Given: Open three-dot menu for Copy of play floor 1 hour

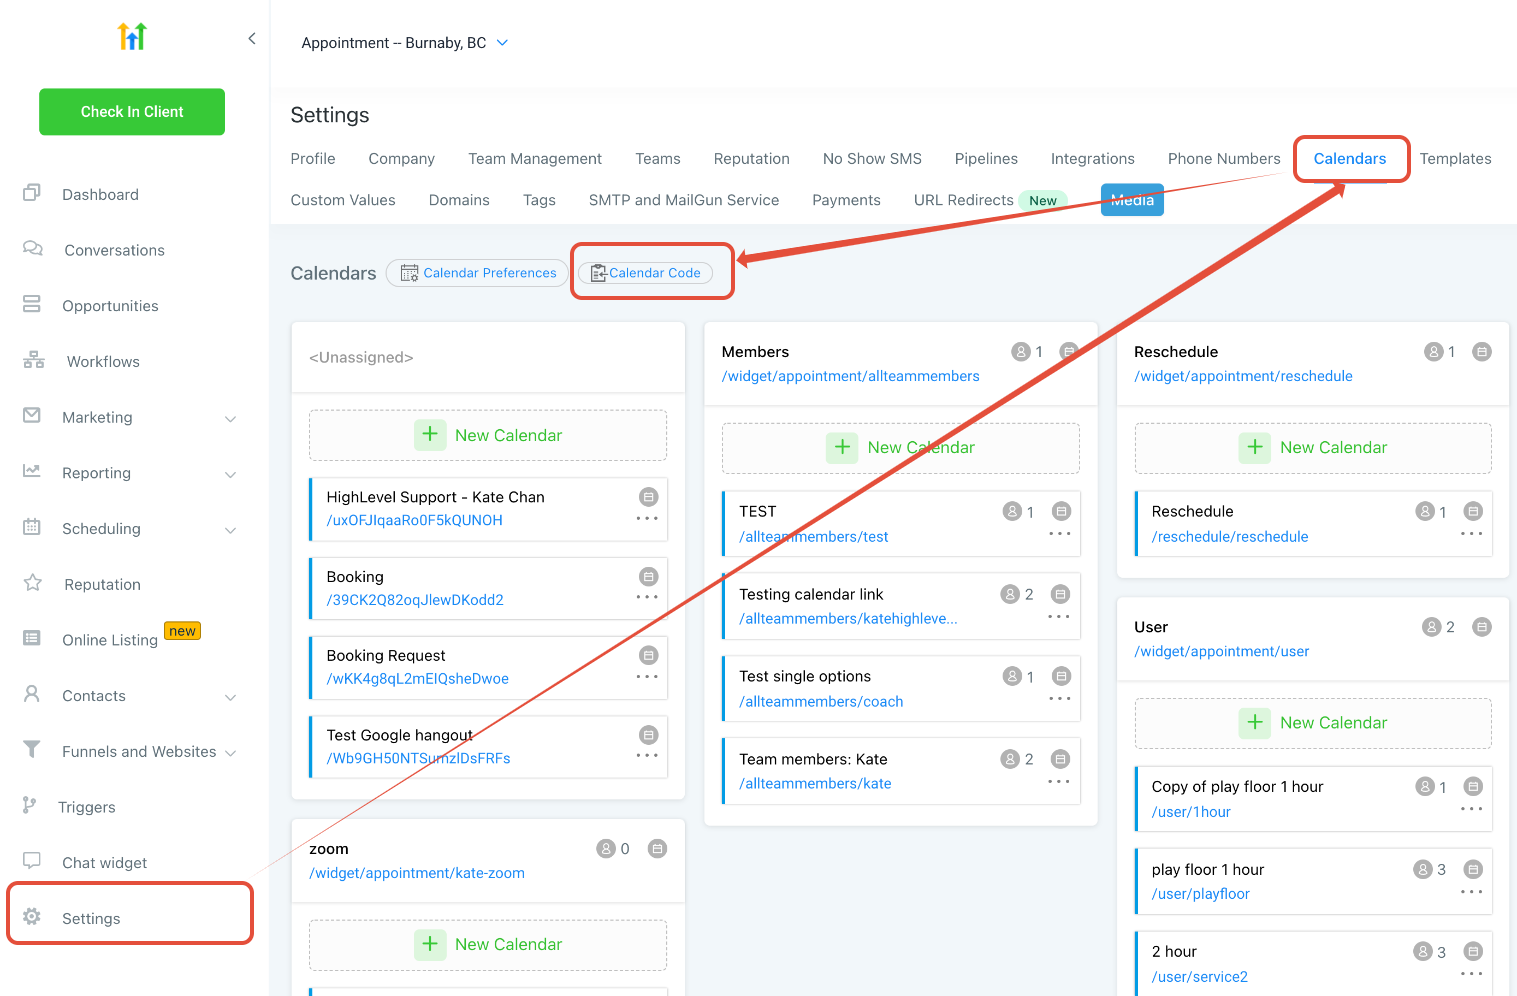Looking at the screenshot, I should [1472, 809].
